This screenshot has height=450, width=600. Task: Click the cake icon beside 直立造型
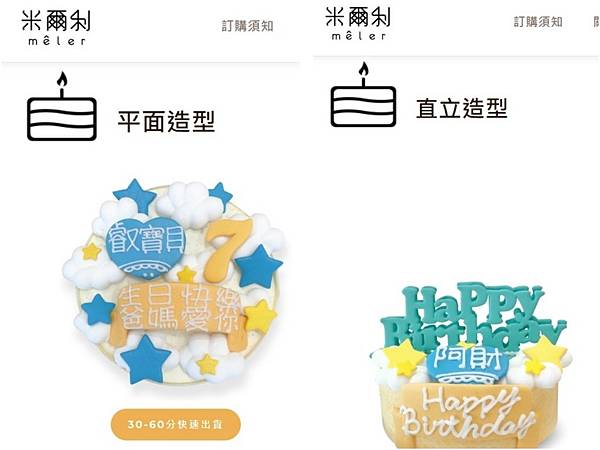363,95
